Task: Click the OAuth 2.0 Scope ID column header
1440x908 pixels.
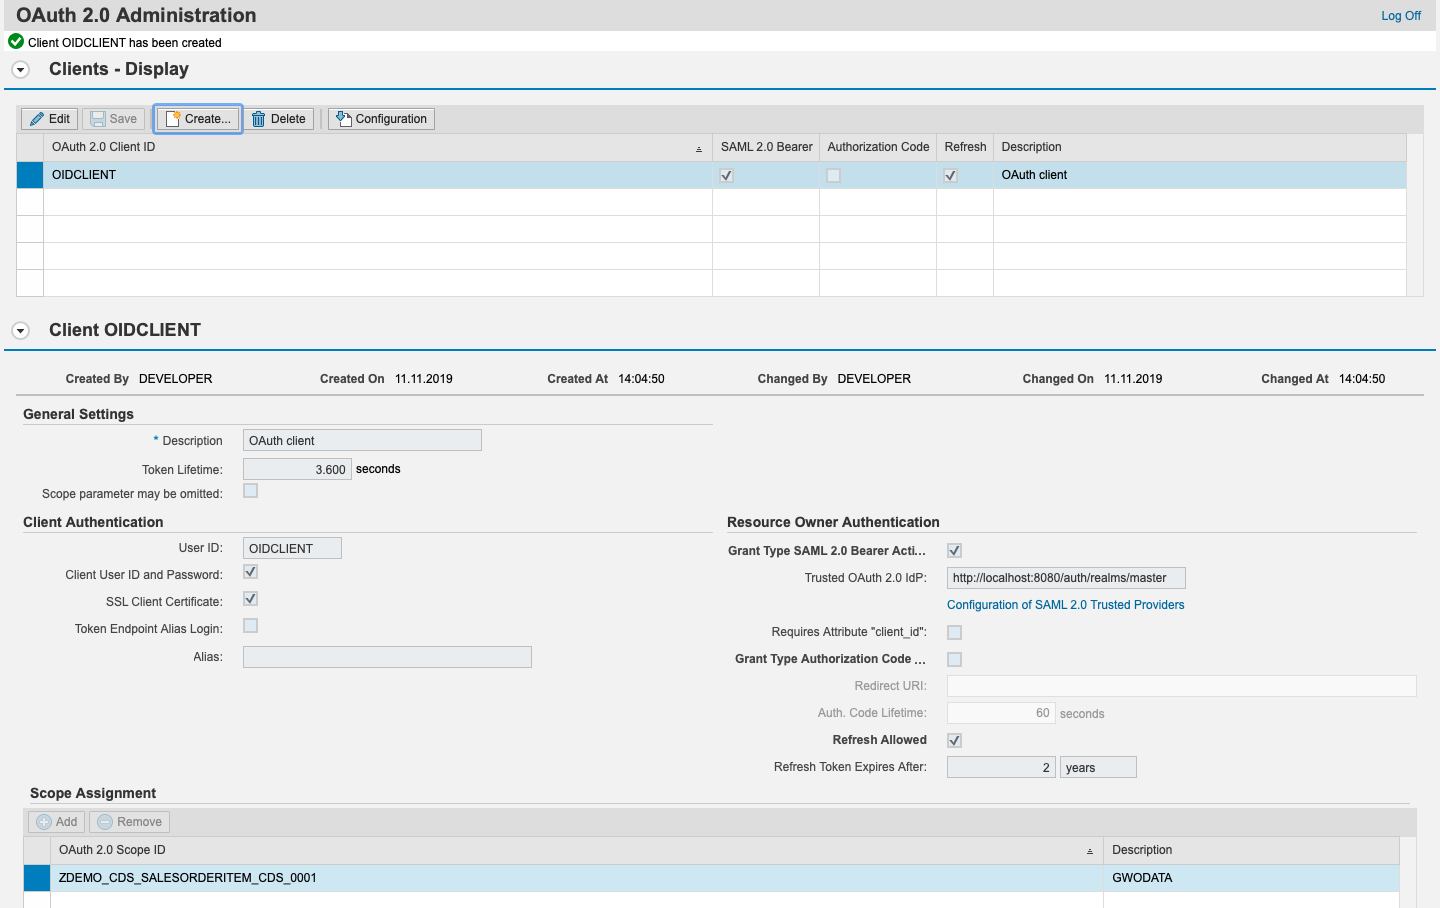Action: pos(577,850)
